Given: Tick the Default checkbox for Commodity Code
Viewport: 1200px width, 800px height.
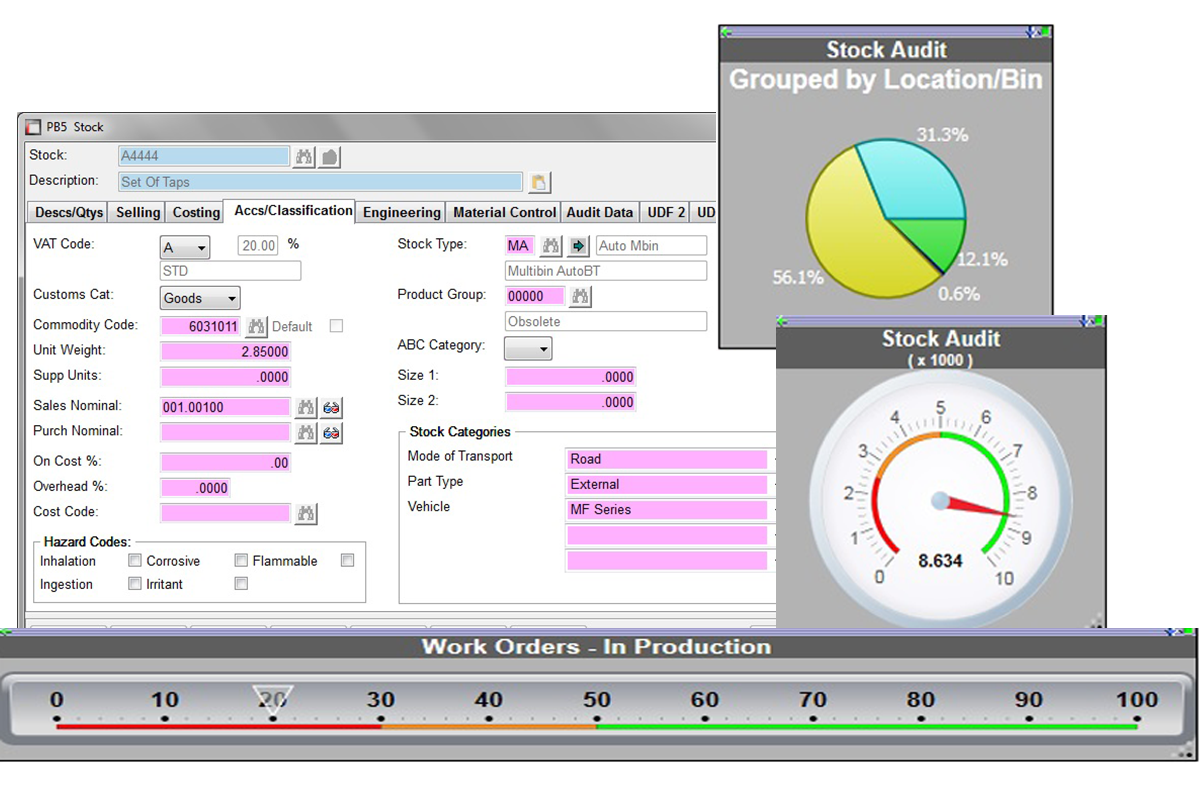Looking at the screenshot, I should click(x=336, y=326).
